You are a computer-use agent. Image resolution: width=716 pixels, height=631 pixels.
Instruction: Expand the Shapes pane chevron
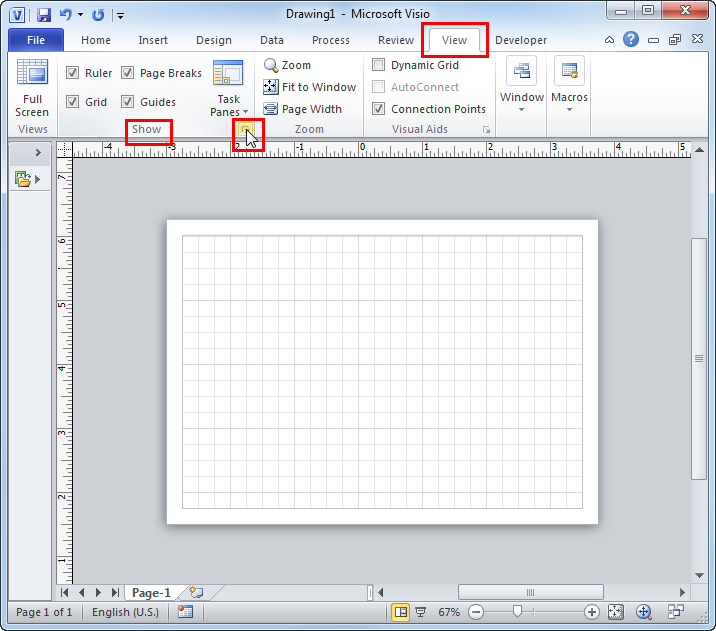click(x=38, y=153)
